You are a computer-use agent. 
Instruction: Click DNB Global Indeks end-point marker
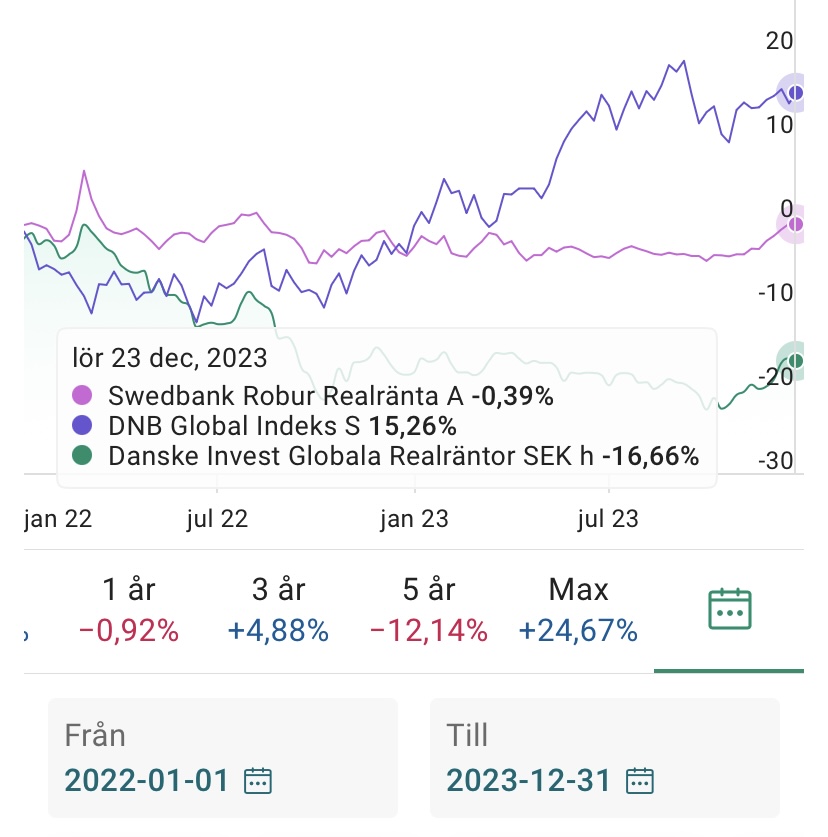pyautogui.click(x=796, y=94)
